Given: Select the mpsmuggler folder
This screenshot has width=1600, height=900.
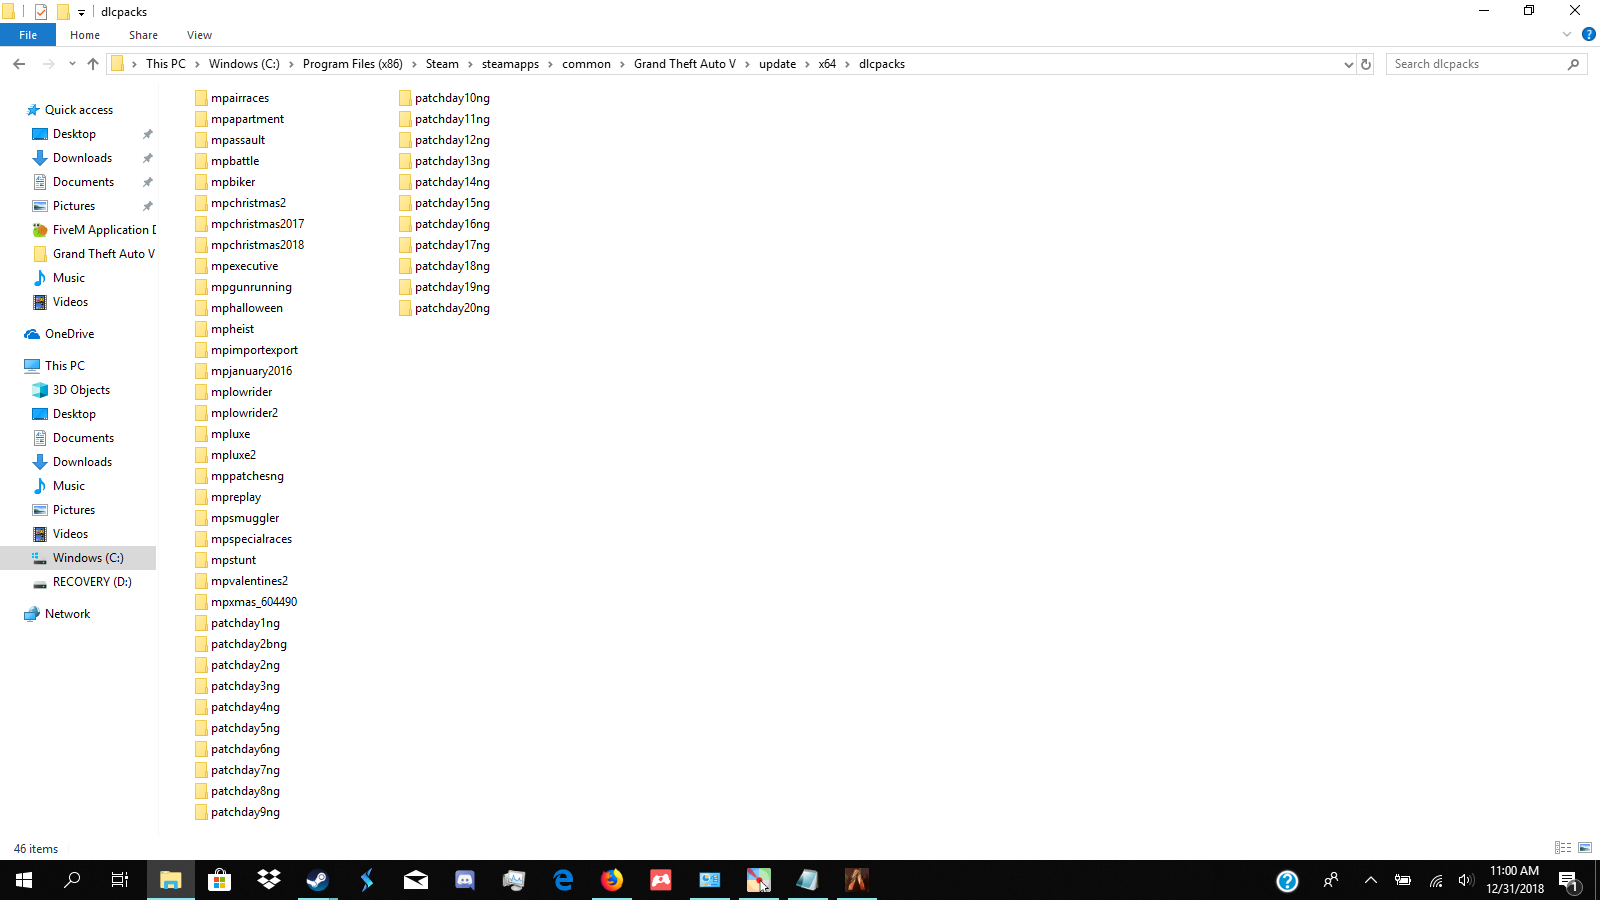Looking at the screenshot, I should point(237,518).
